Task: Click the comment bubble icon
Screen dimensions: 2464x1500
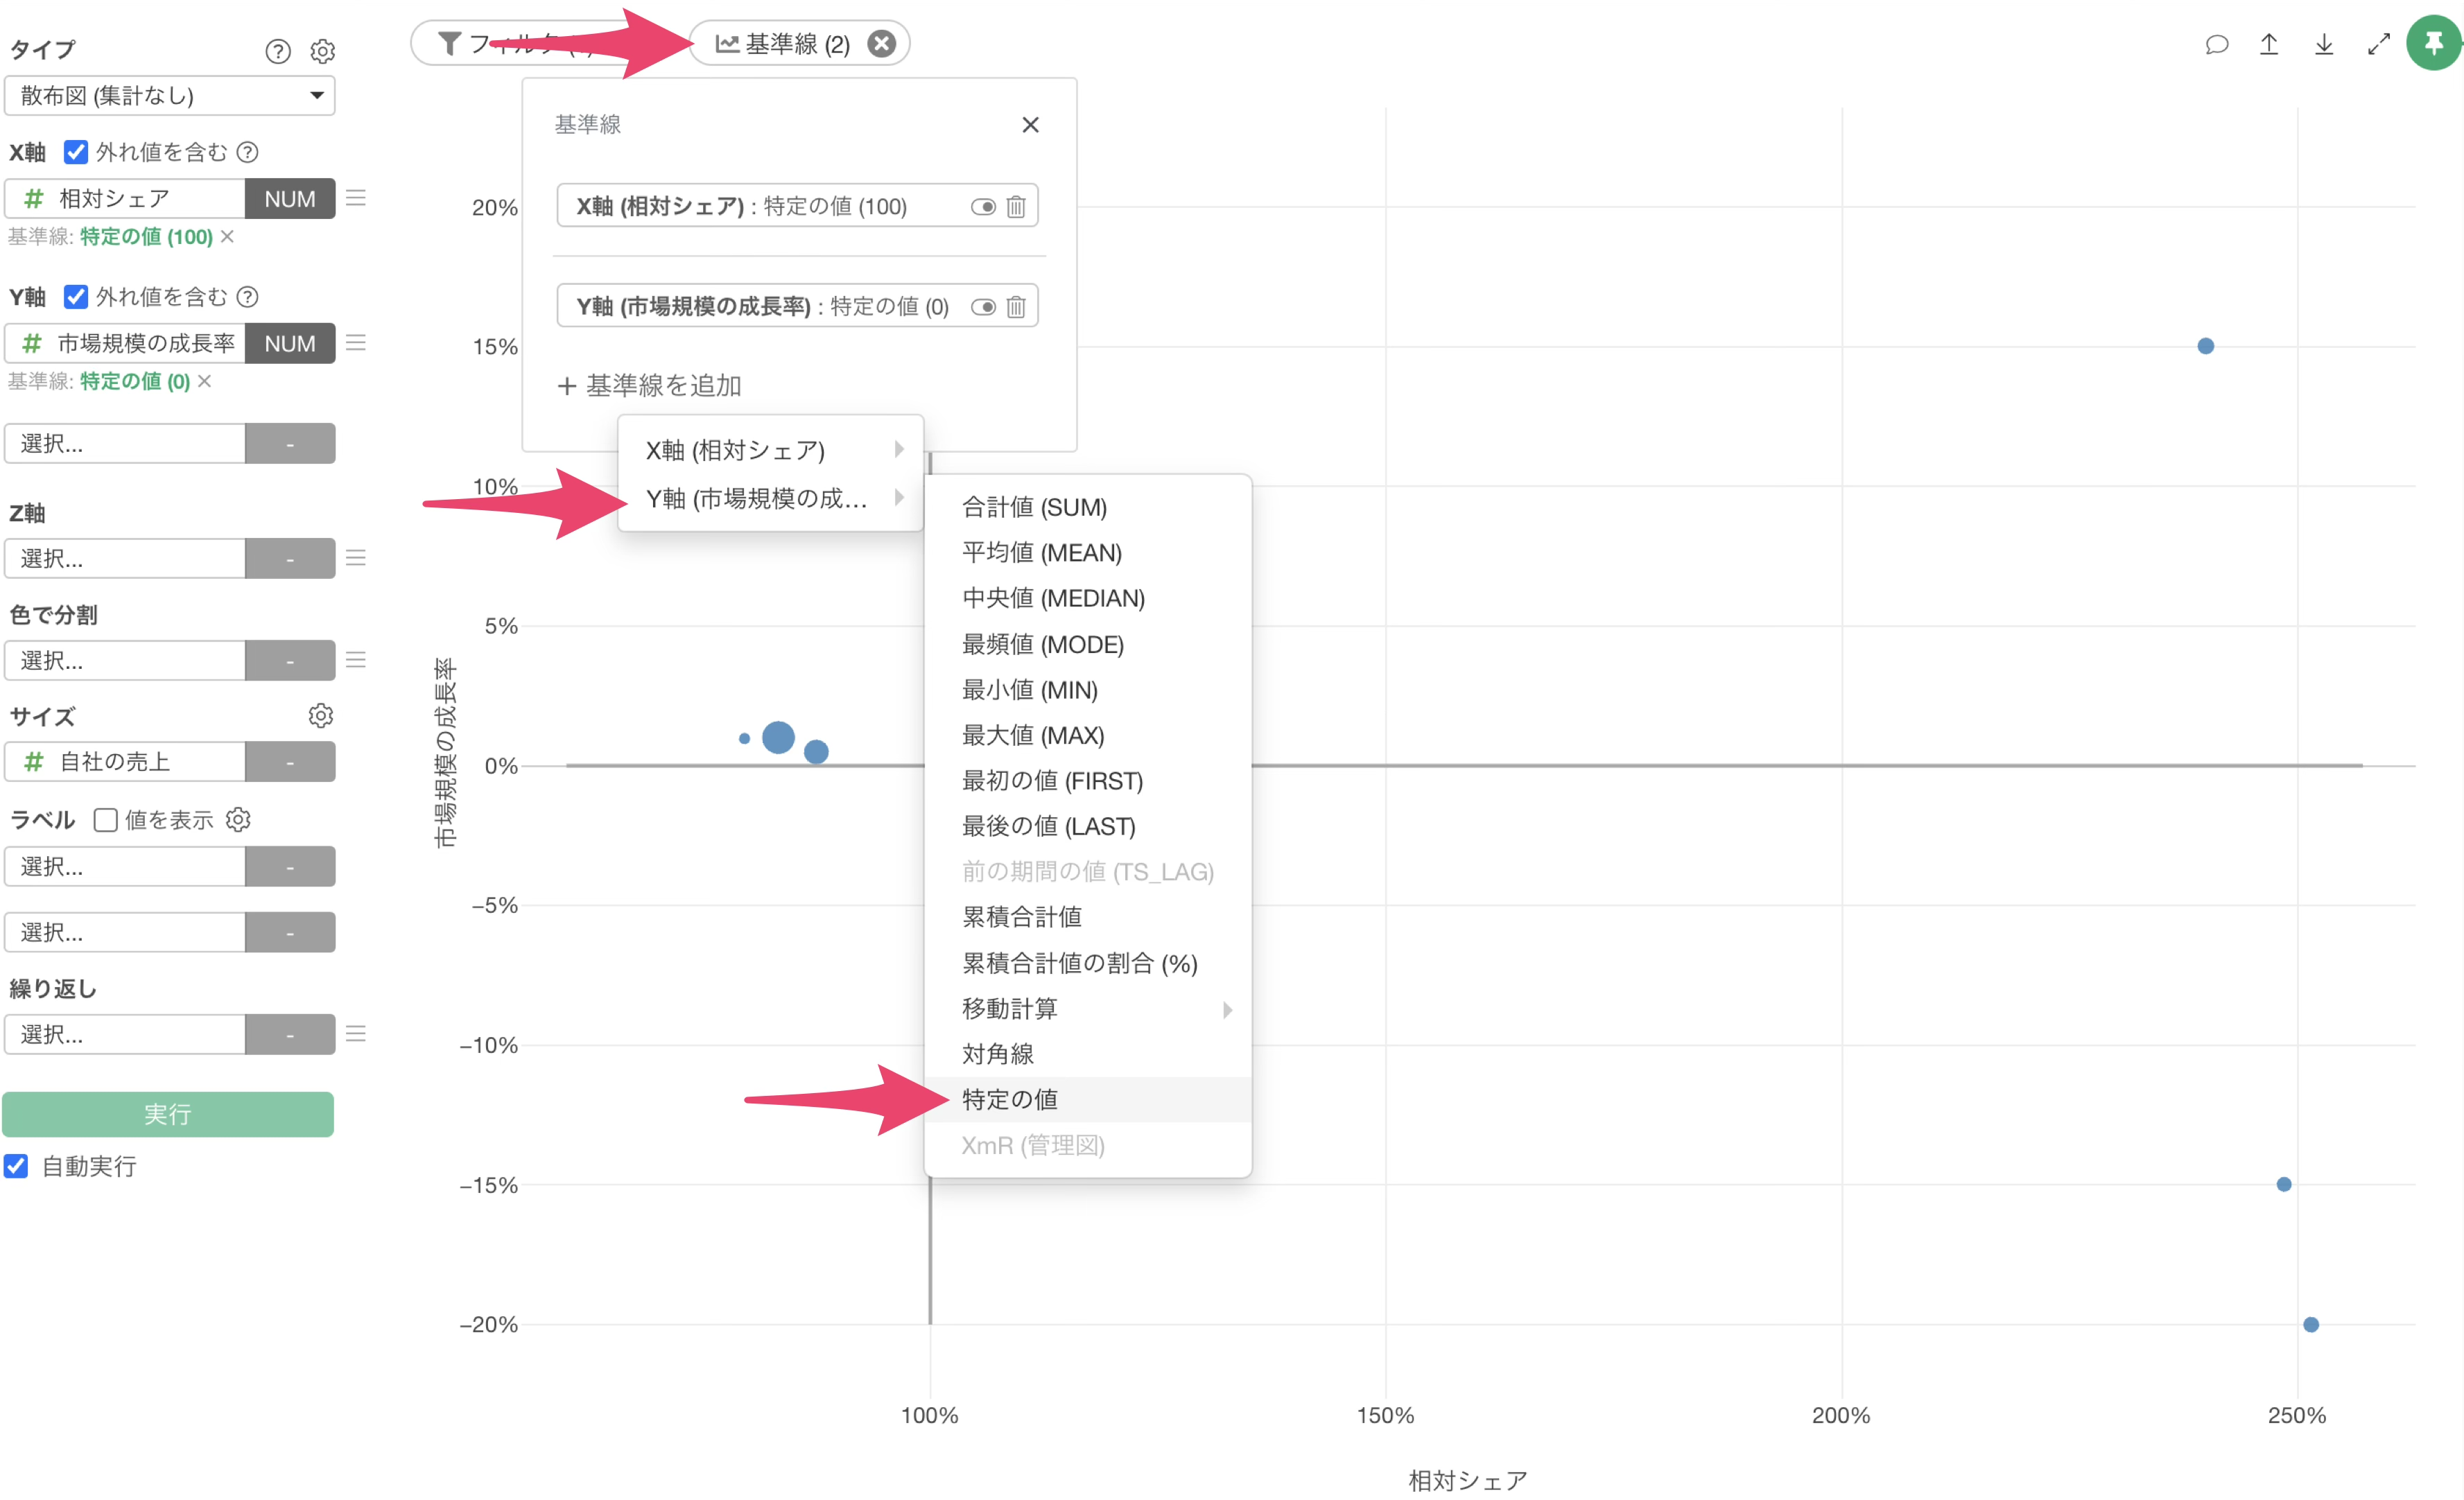Action: coord(2216,44)
